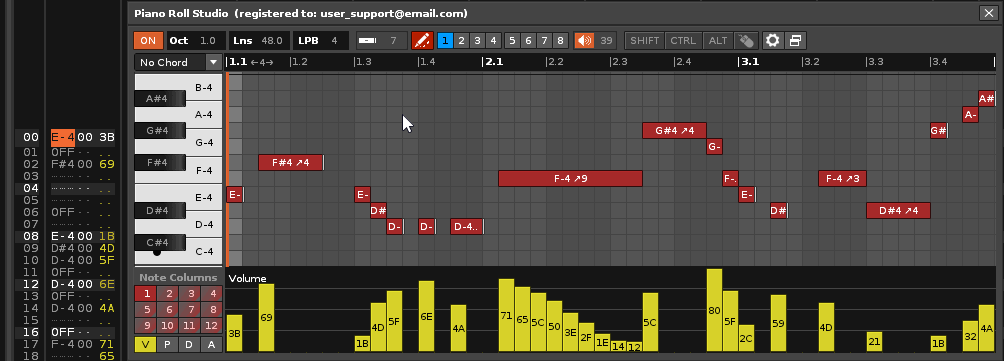Select track button 5 in toolbar
Viewport: 1004px width, 361px height.
click(512, 40)
